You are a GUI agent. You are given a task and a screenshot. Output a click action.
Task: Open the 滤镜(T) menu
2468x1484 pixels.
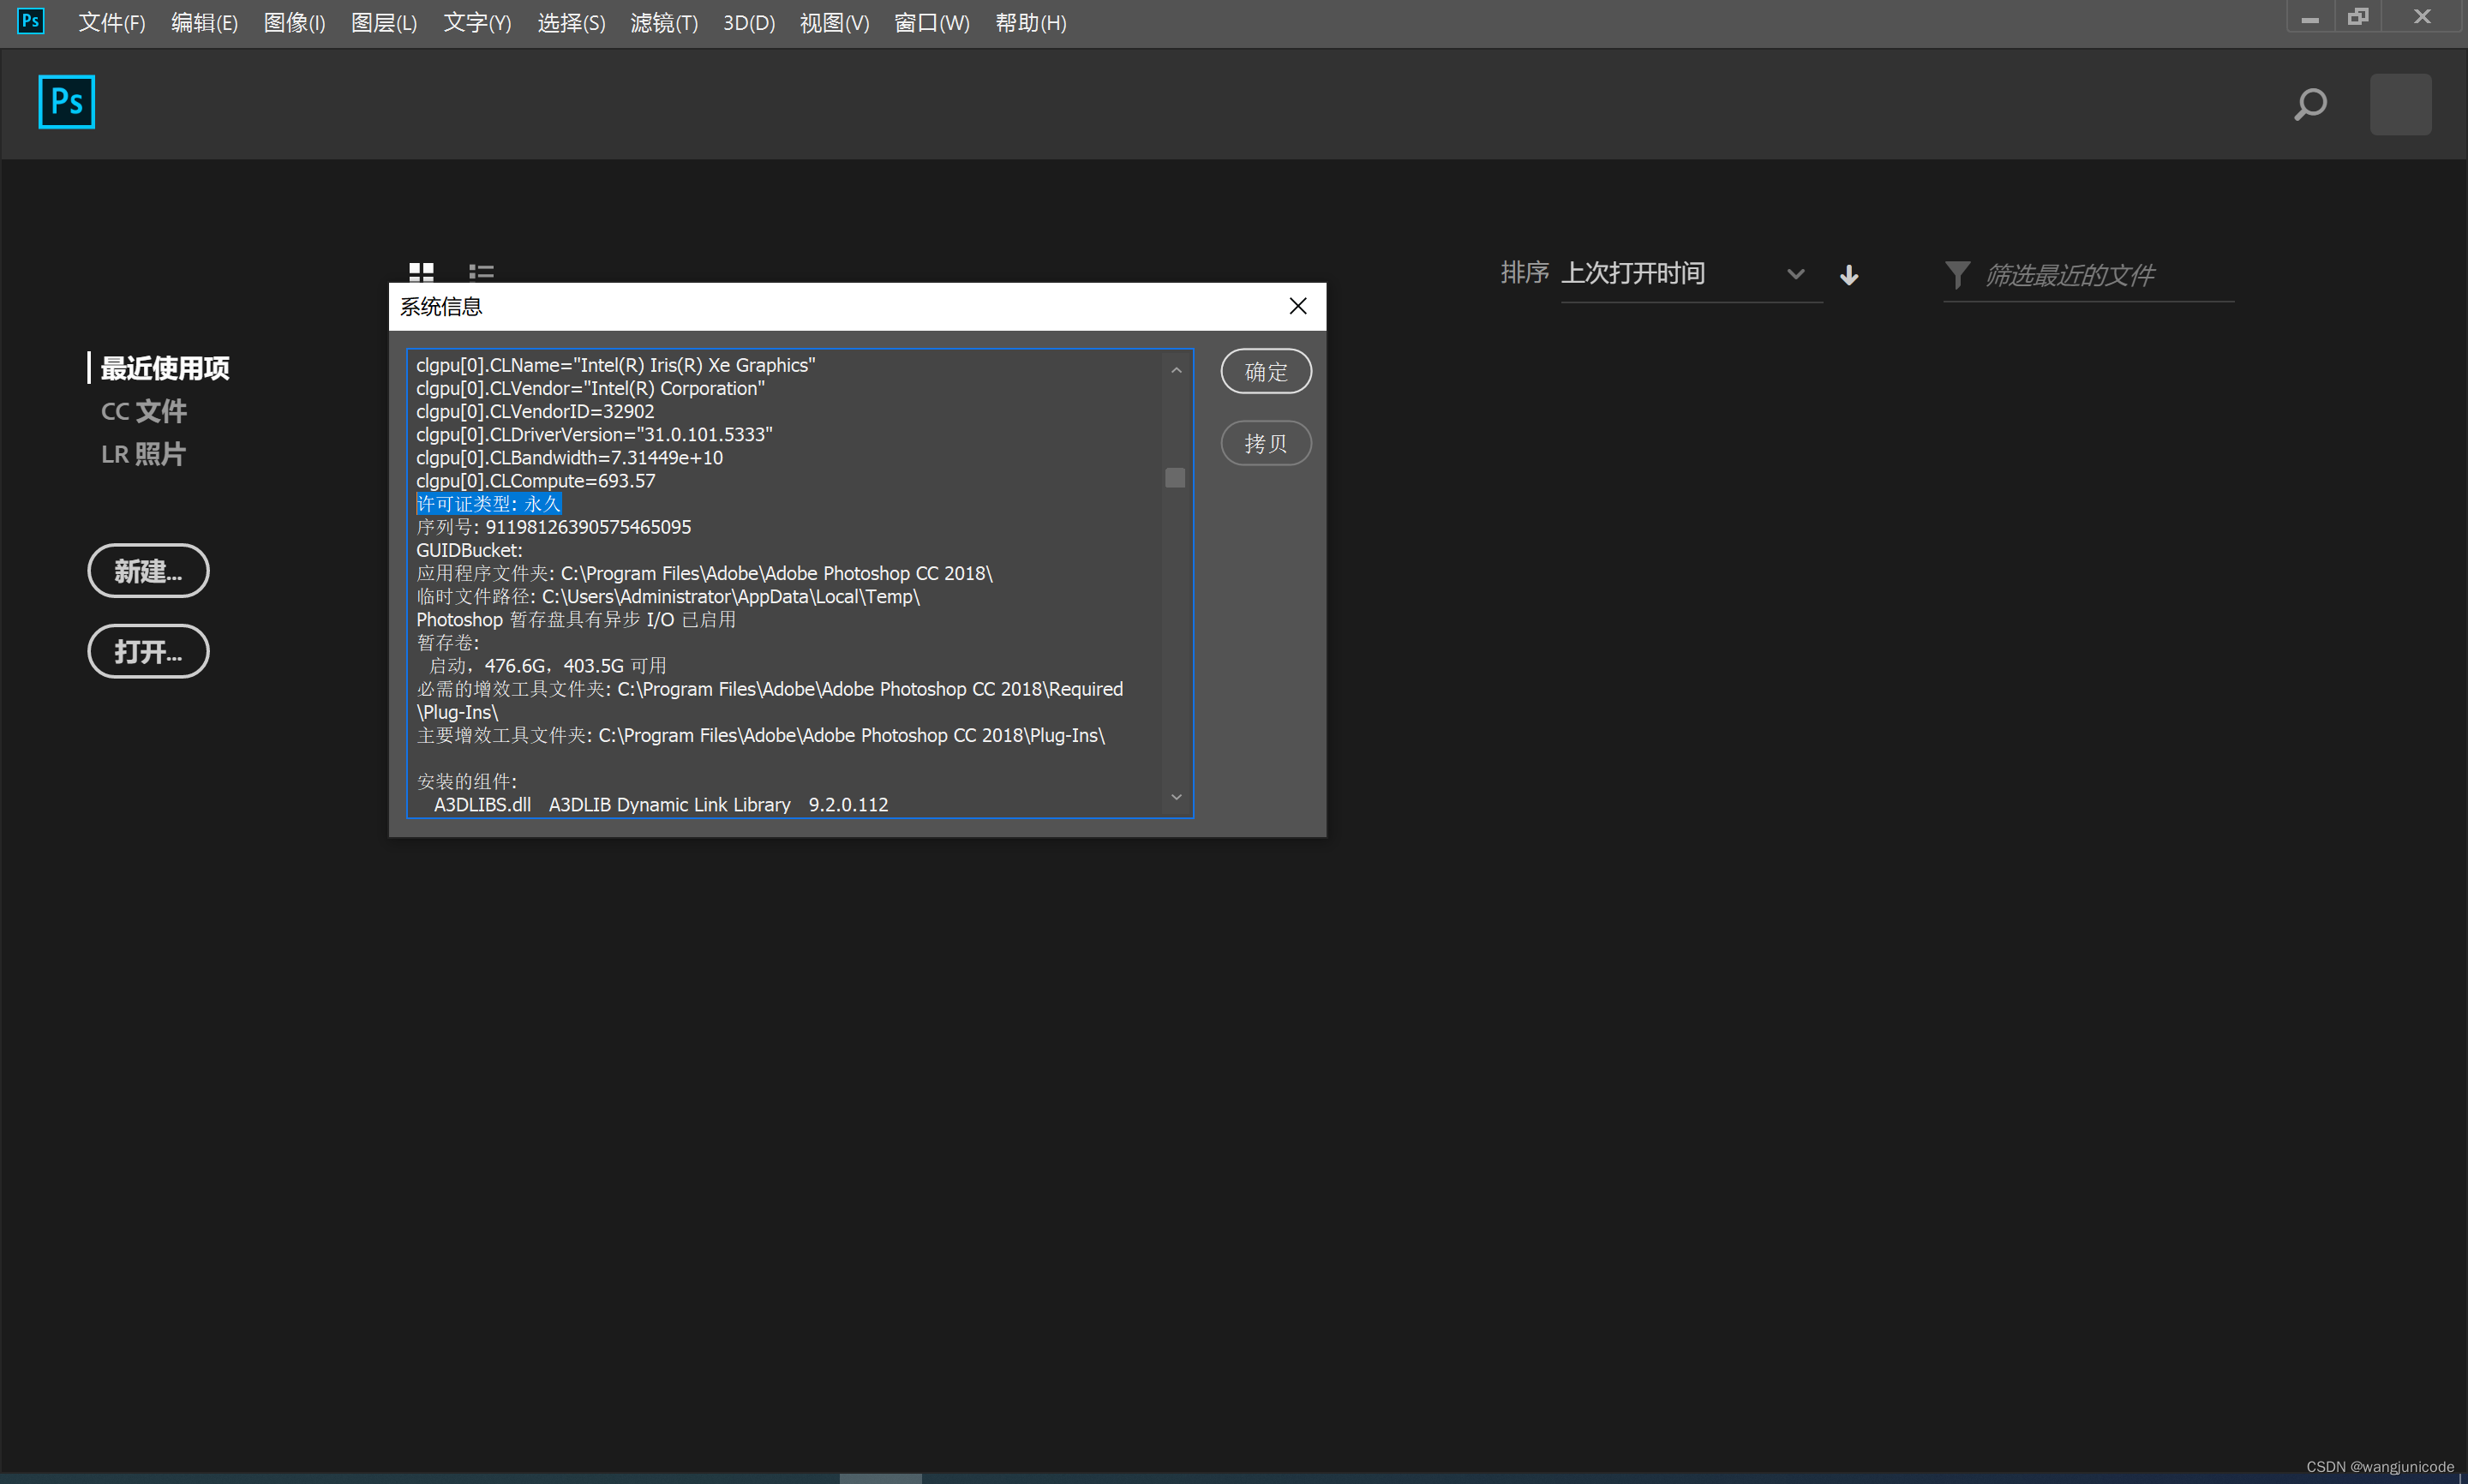pos(664,22)
